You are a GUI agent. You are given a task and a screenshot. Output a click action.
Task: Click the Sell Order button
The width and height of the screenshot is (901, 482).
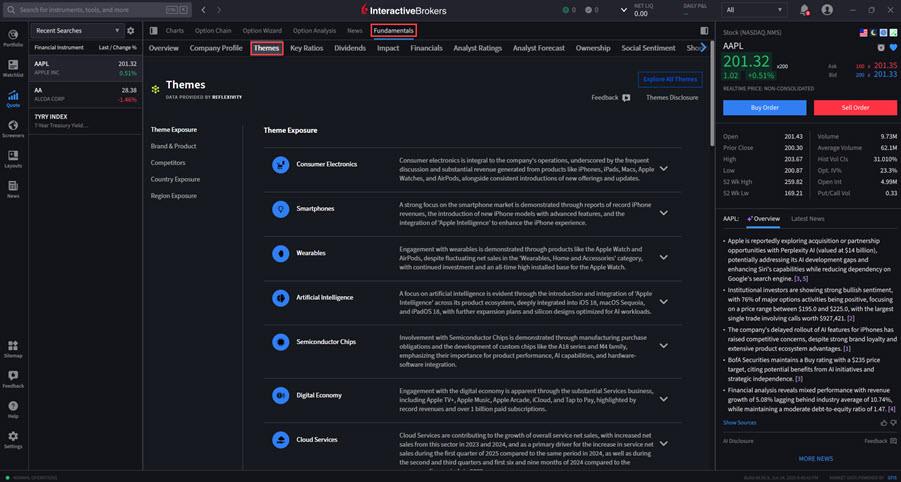click(855, 107)
